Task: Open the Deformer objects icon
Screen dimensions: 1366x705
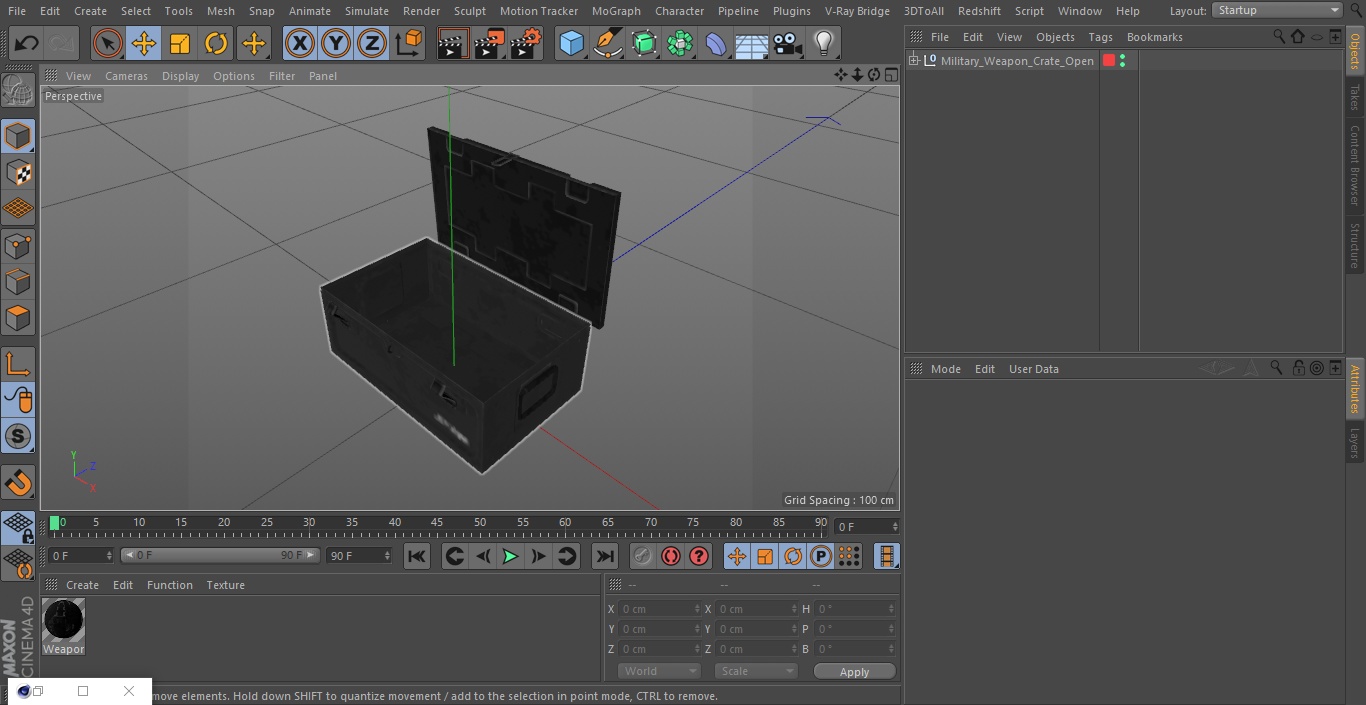Action: [x=716, y=44]
